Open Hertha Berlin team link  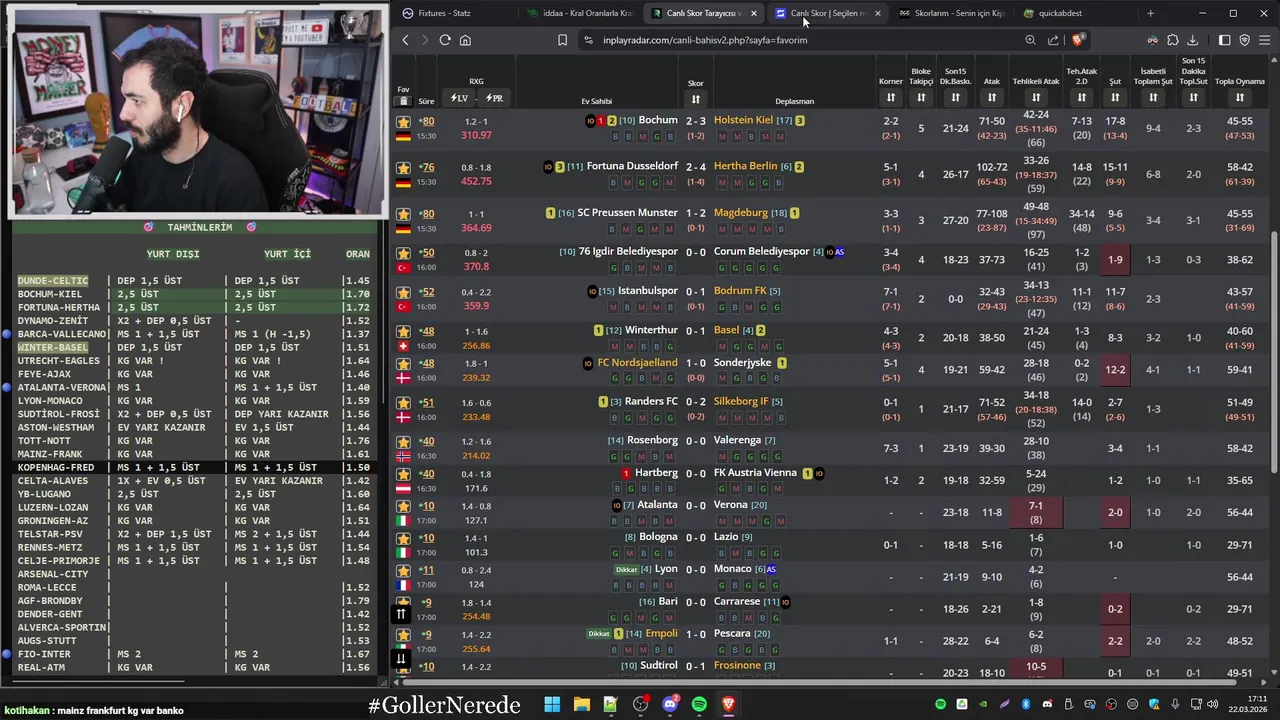tap(745, 166)
